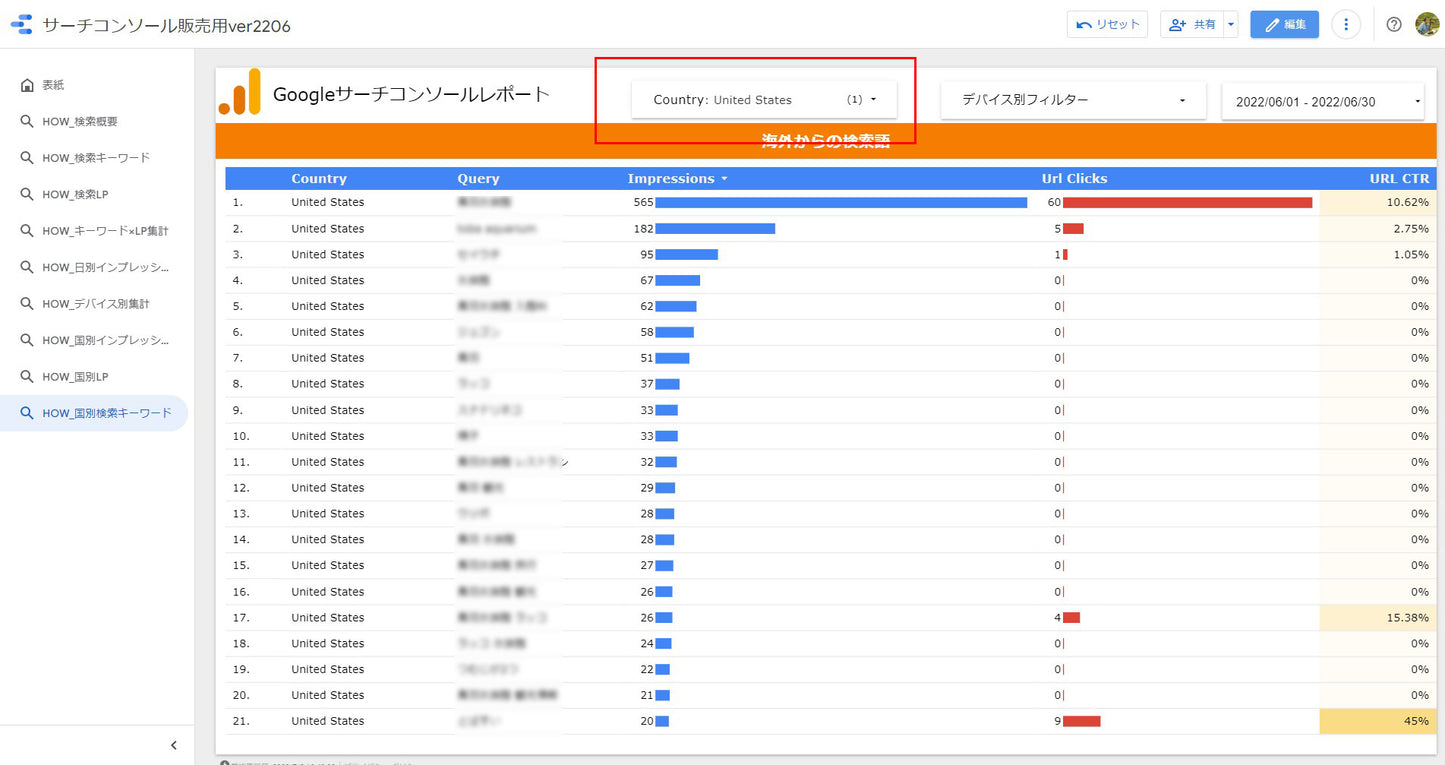Screen dimensions: 1445x765
Task: Open the vertical three-dot options menu
Action: (x=1346, y=24)
